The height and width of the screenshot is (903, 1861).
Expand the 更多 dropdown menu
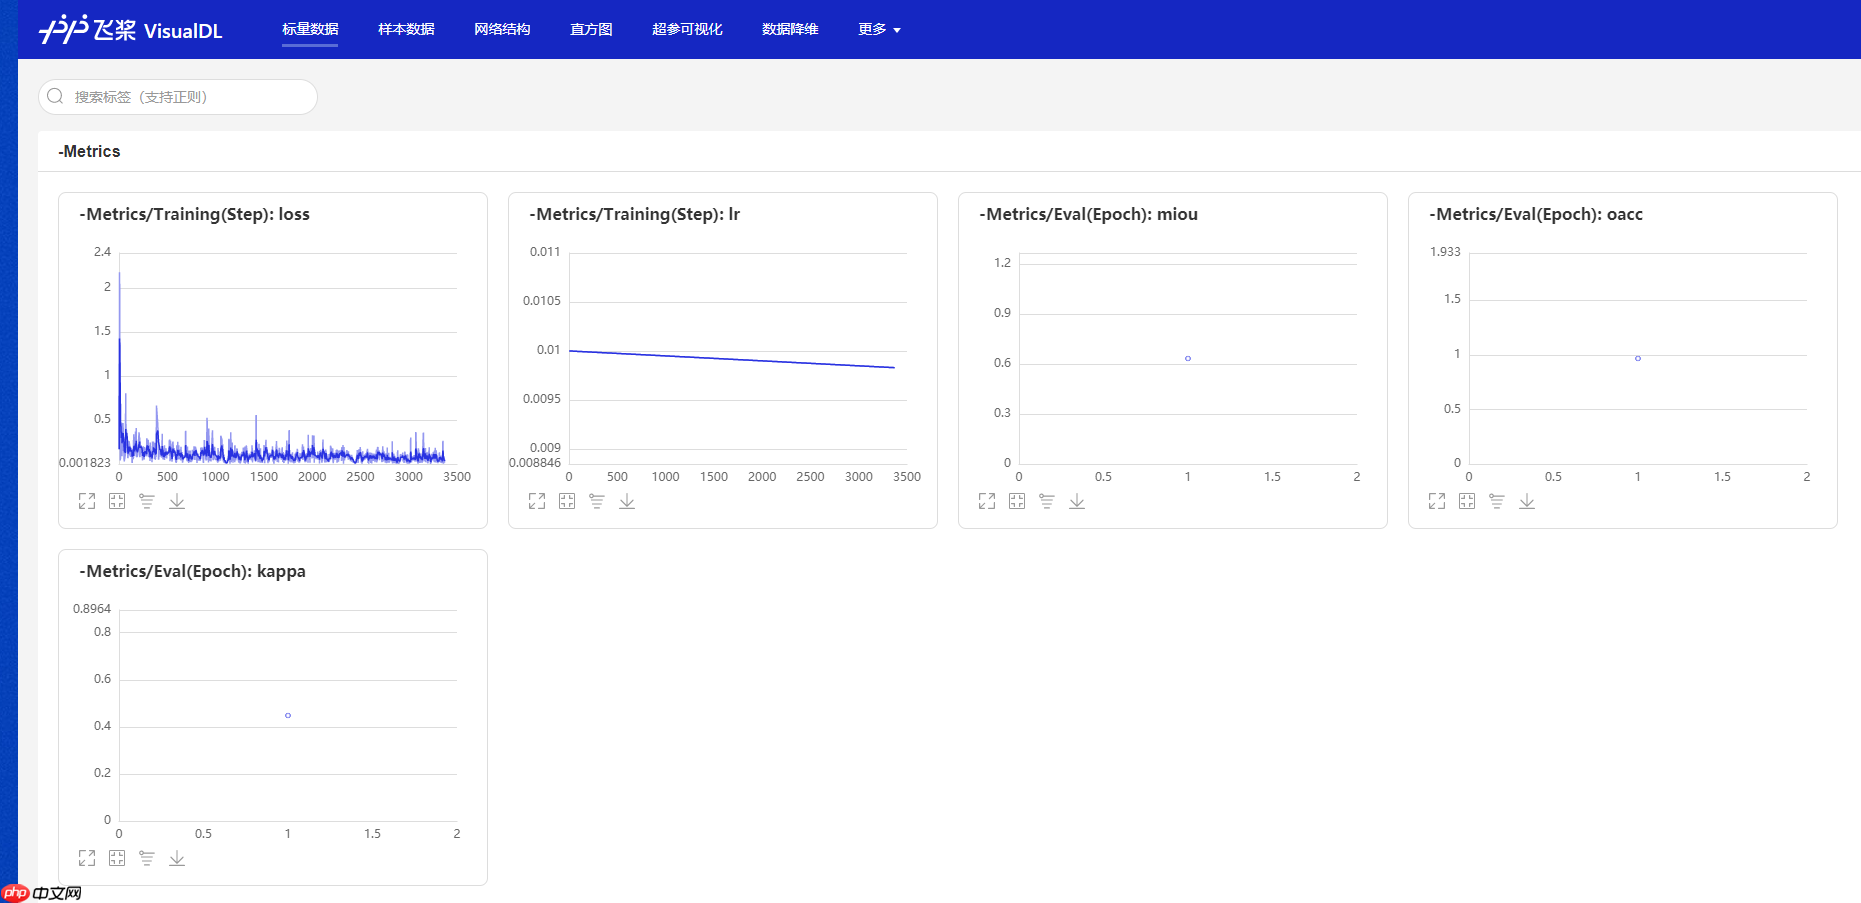(x=878, y=29)
